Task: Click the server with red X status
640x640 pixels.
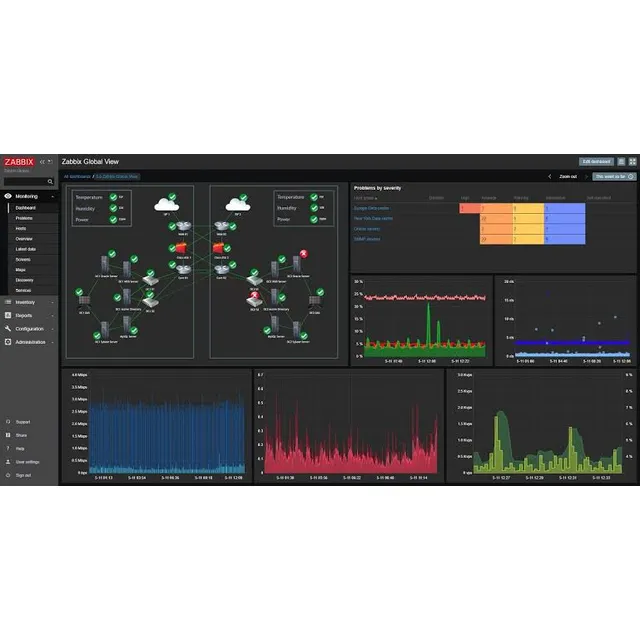Action: coord(297,263)
